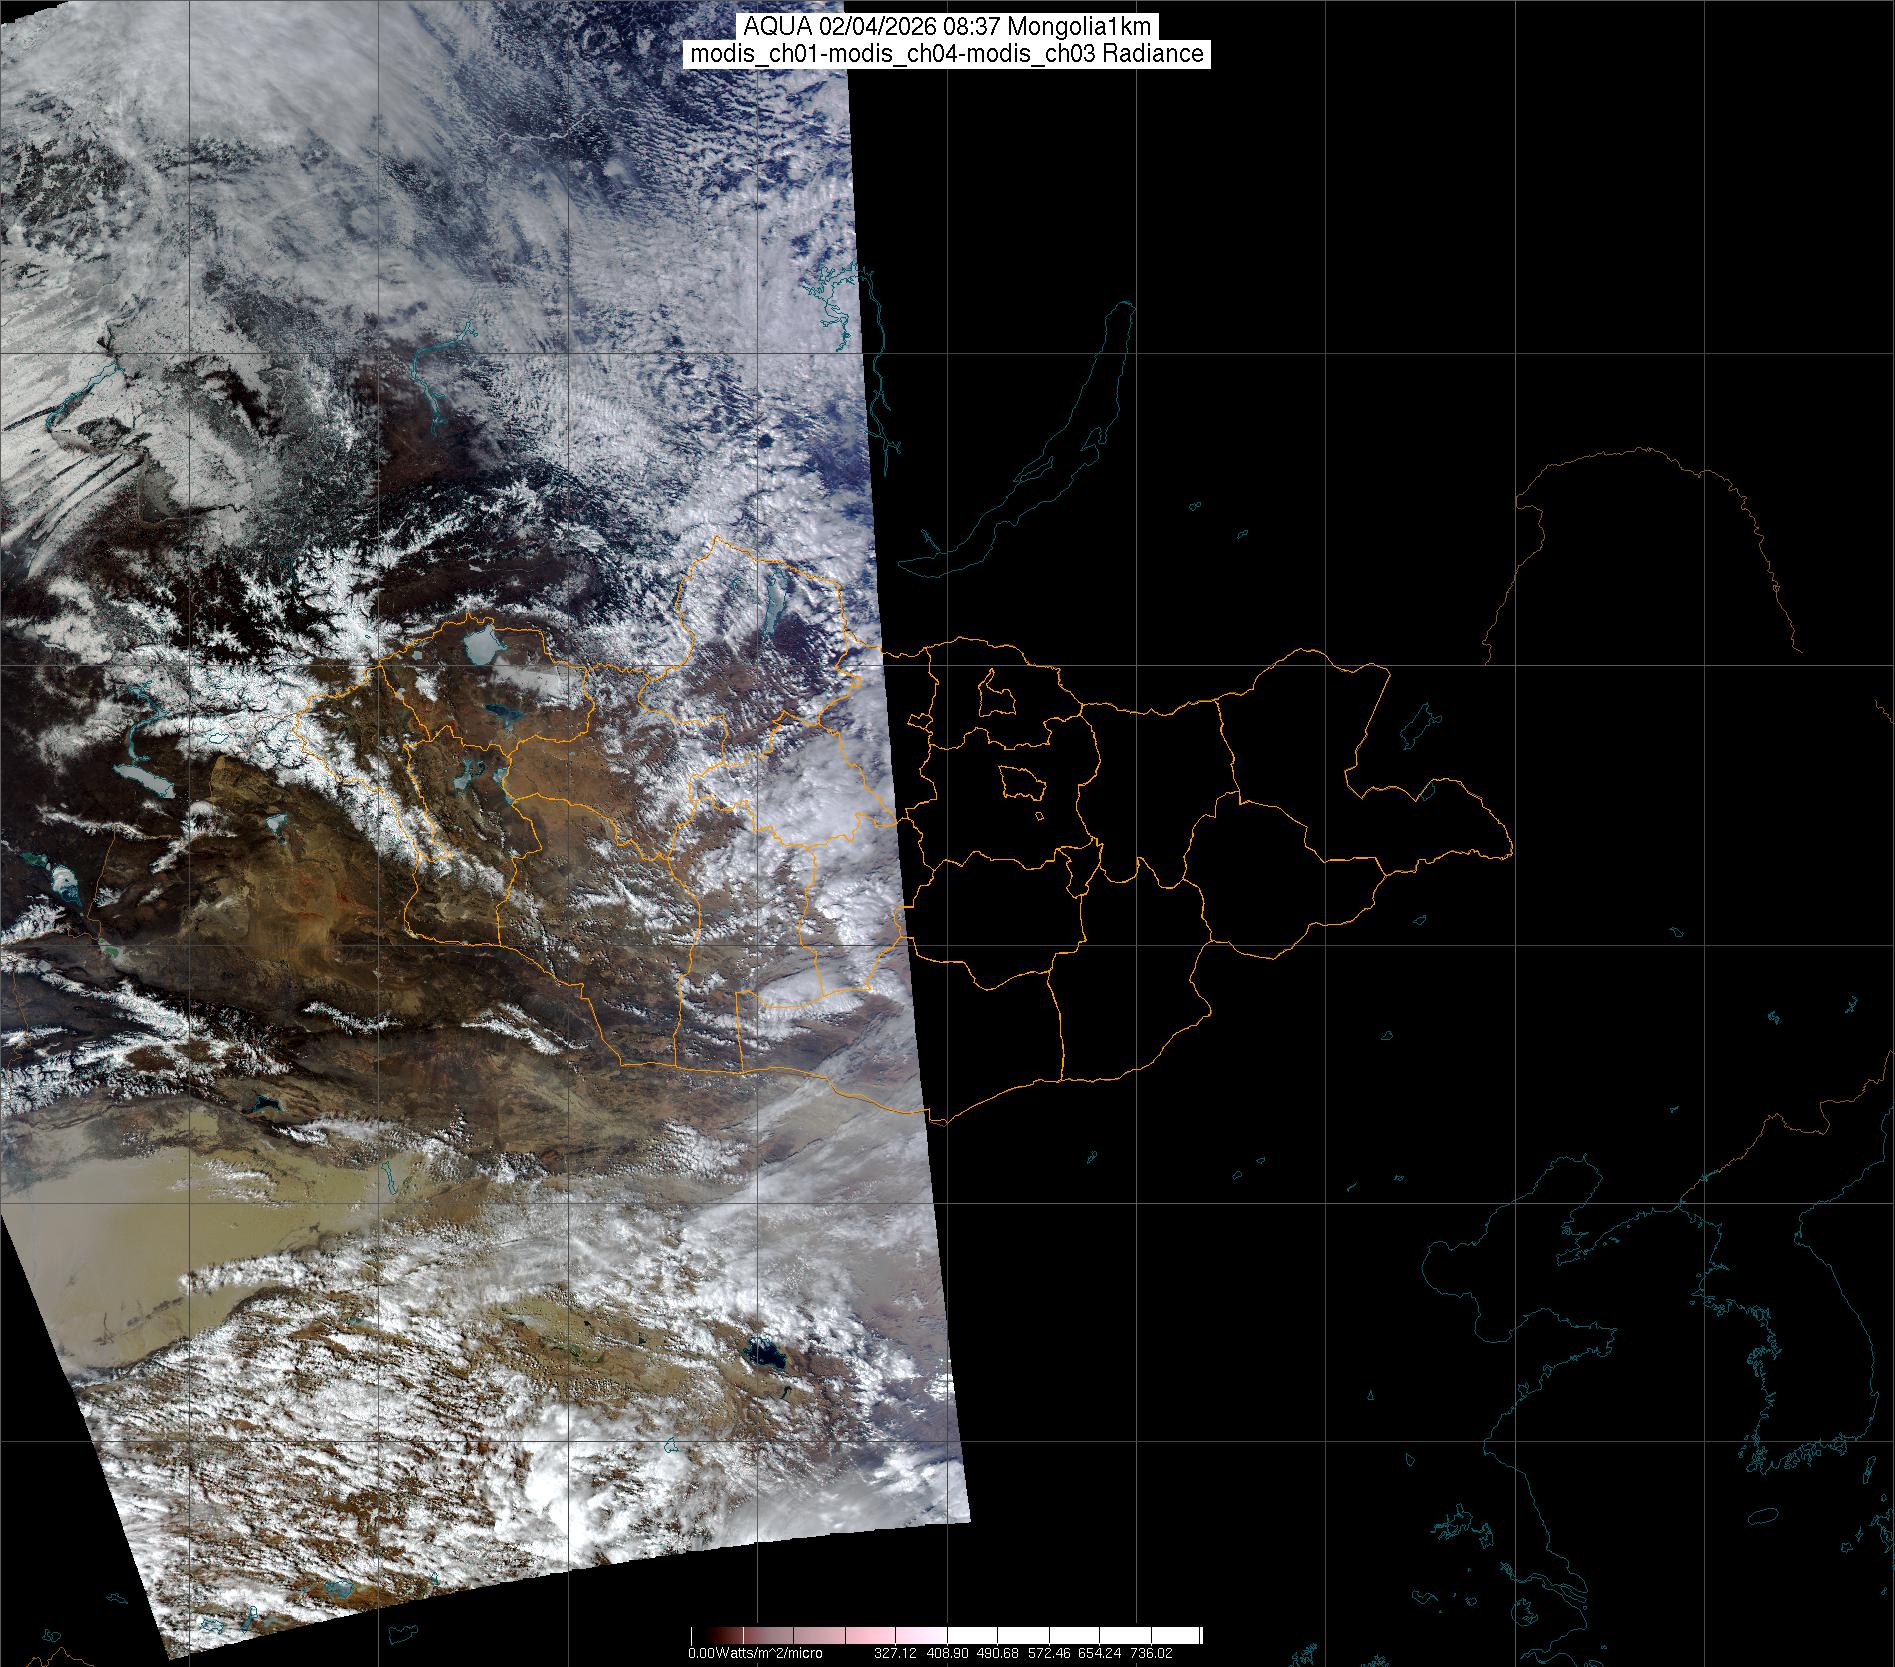This screenshot has width=1895, height=1667.
Task: Select the 736.02 value on the scale
Action: 1150,1653
